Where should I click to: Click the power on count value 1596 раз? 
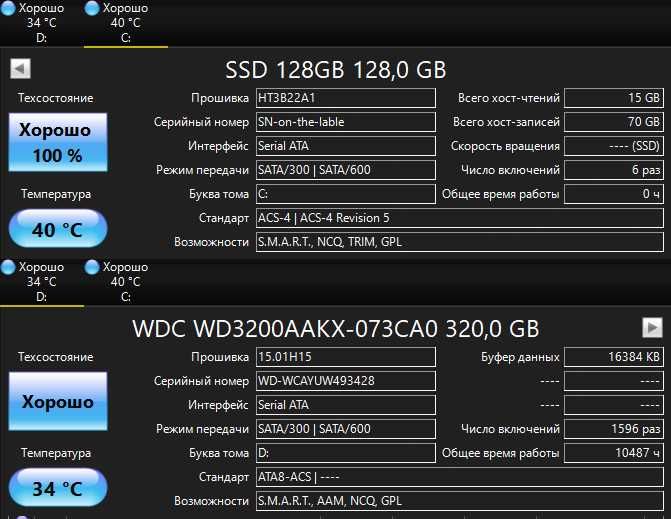(x=614, y=429)
